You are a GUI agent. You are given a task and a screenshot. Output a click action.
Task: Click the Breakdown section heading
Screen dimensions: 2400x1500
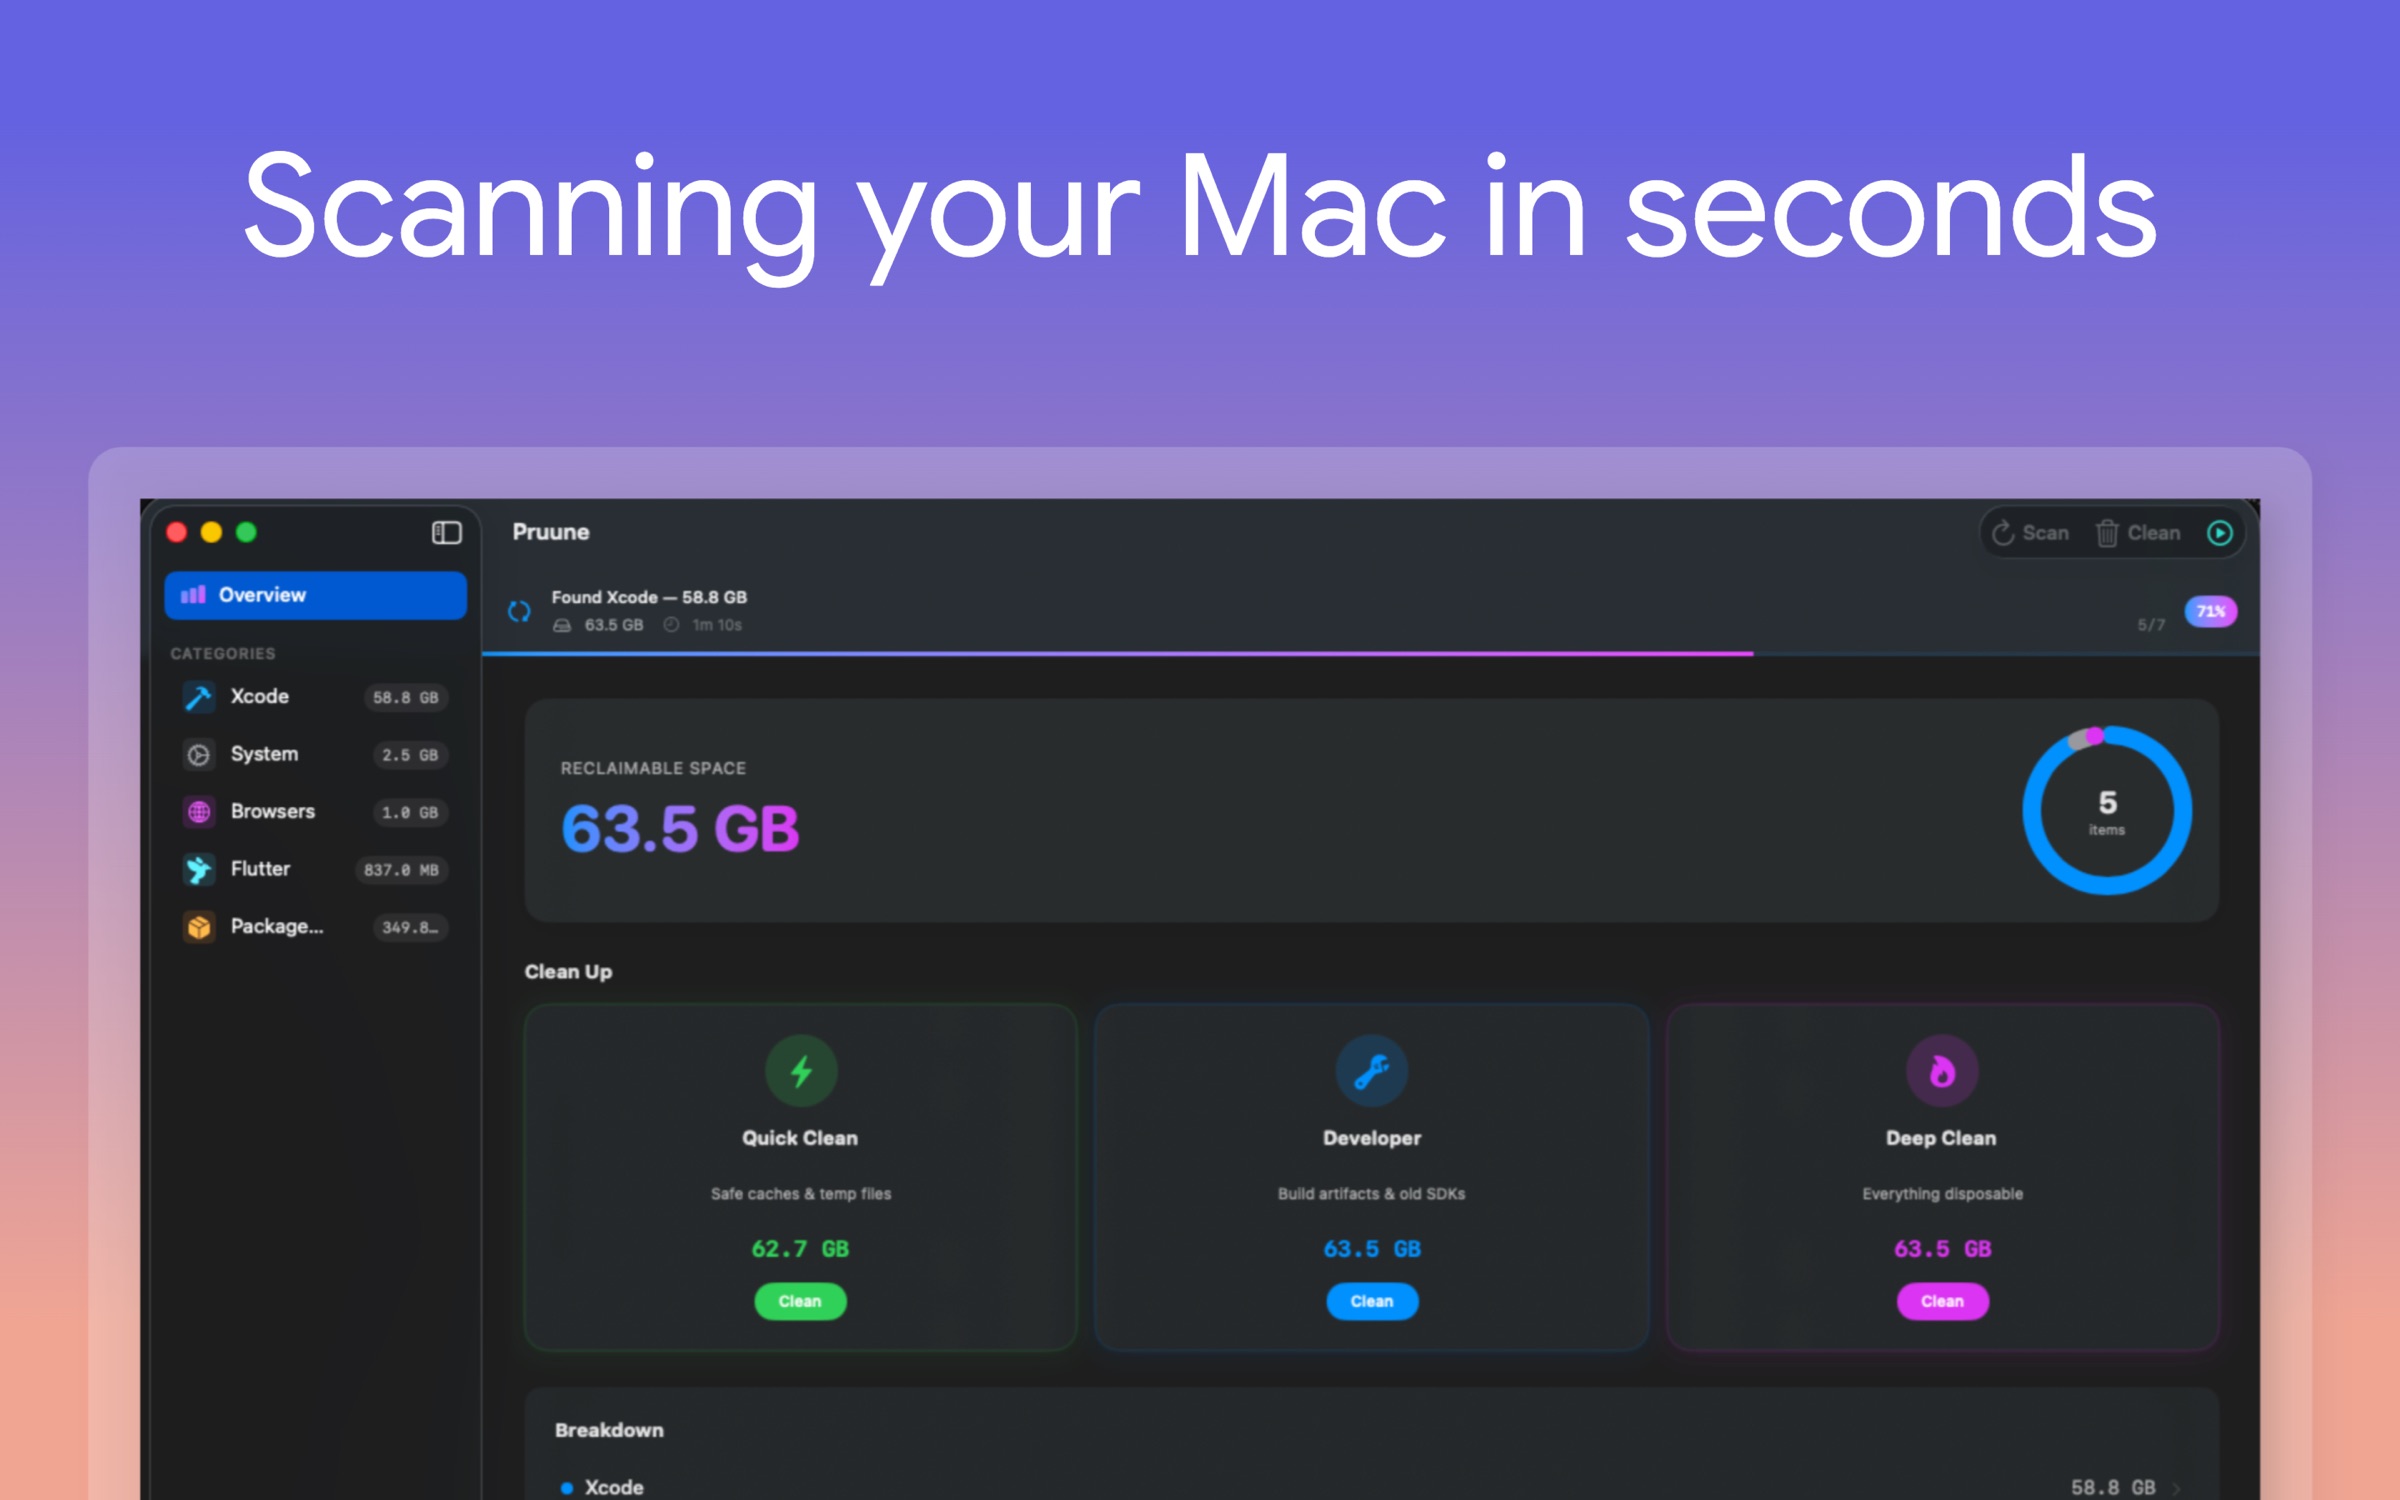point(609,1430)
